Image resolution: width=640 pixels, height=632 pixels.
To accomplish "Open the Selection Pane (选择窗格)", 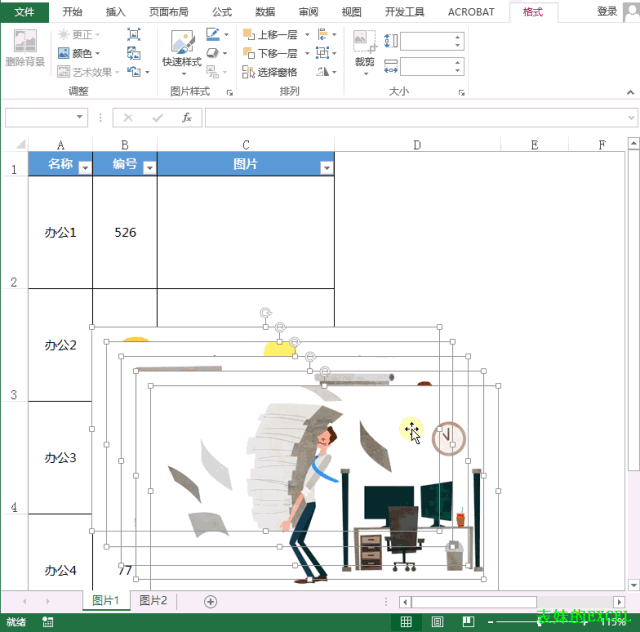I will pos(270,72).
